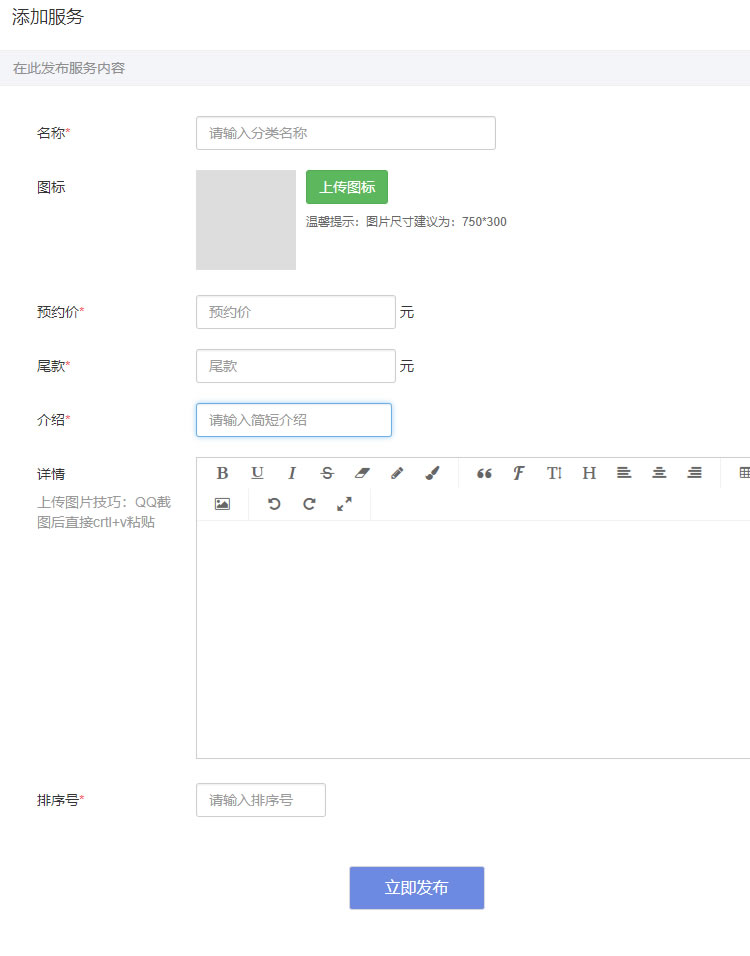Screen dimensions: 750x956
Task: Toggle strikethrough formatting
Action: [327, 473]
